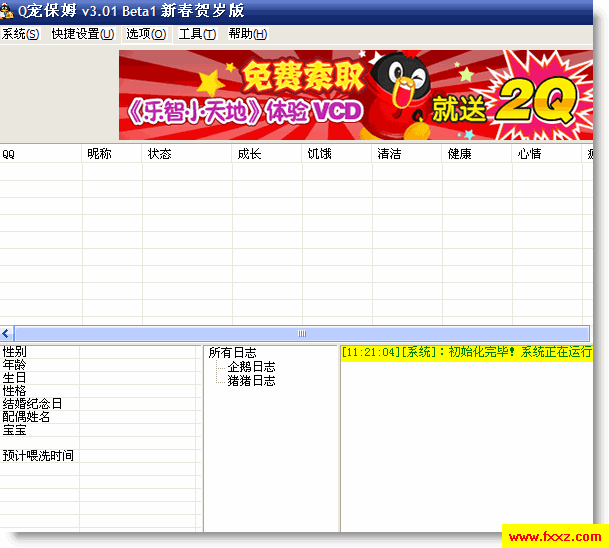Click the 心情 column header
Image resolution: width=609 pixels, height=548 pixels.
click(547, 154)
